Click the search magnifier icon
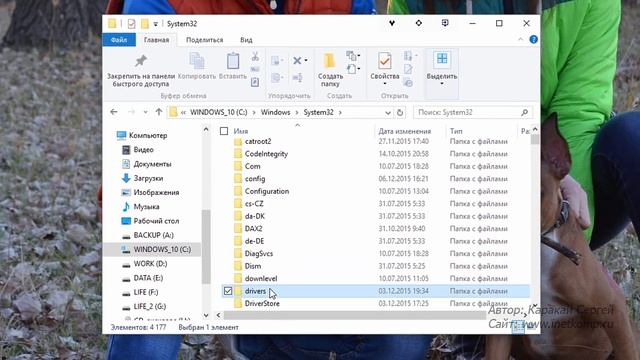 [x=524, y=112]
